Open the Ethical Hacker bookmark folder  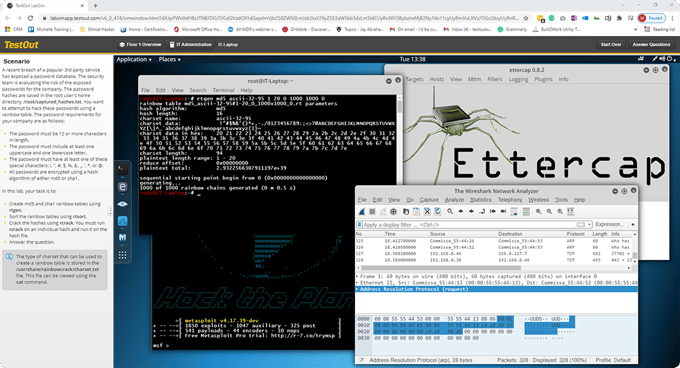[x=97, y=29]
